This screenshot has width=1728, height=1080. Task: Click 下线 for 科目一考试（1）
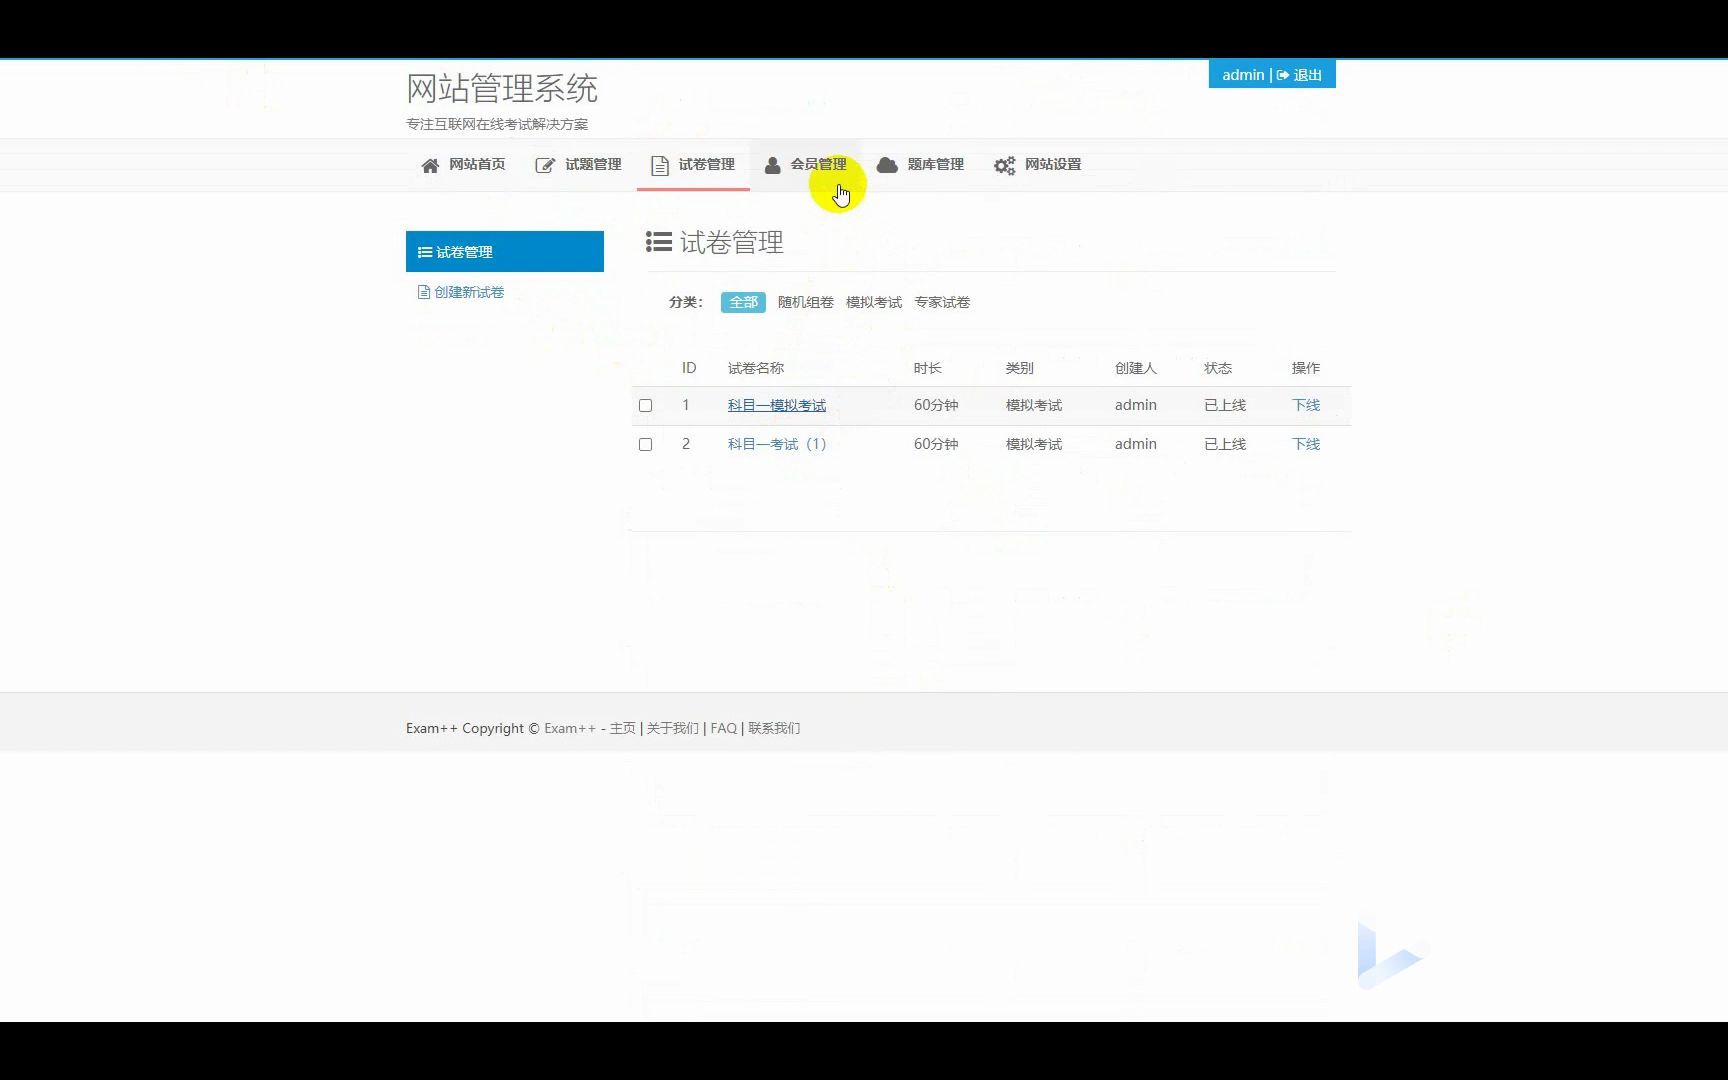1306,444
